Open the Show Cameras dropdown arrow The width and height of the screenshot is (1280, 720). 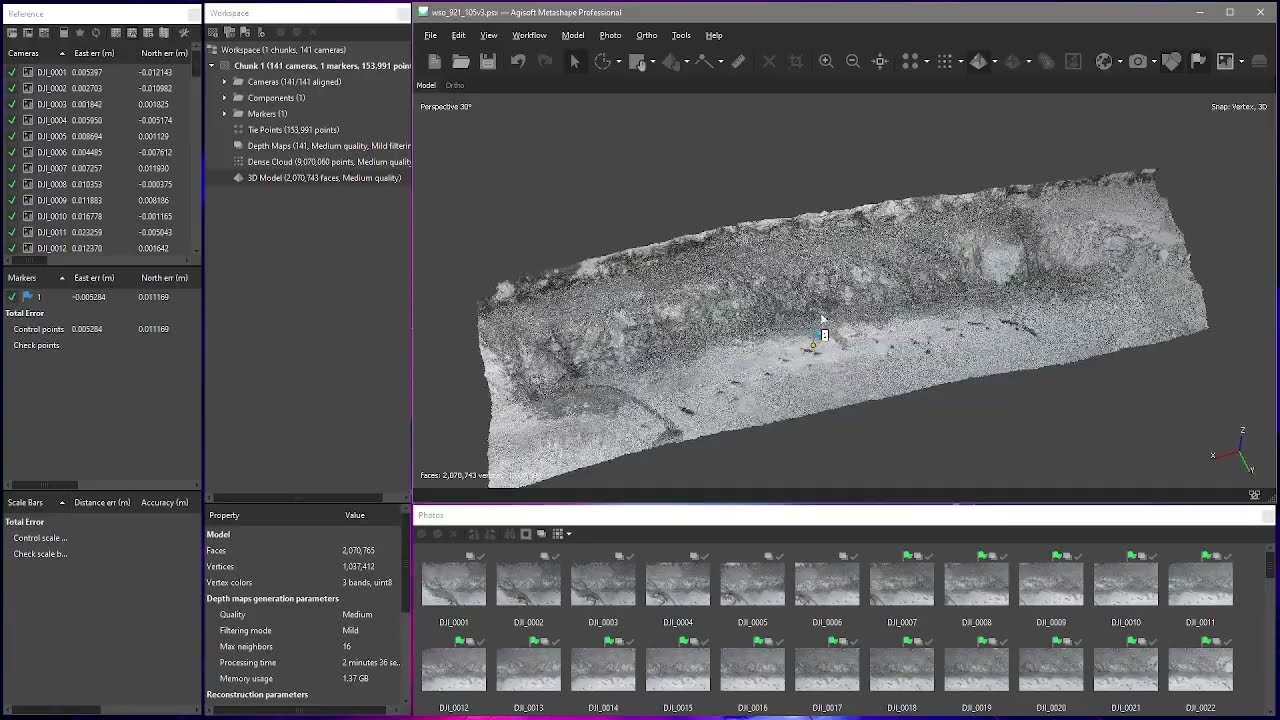click(1153, 62)
